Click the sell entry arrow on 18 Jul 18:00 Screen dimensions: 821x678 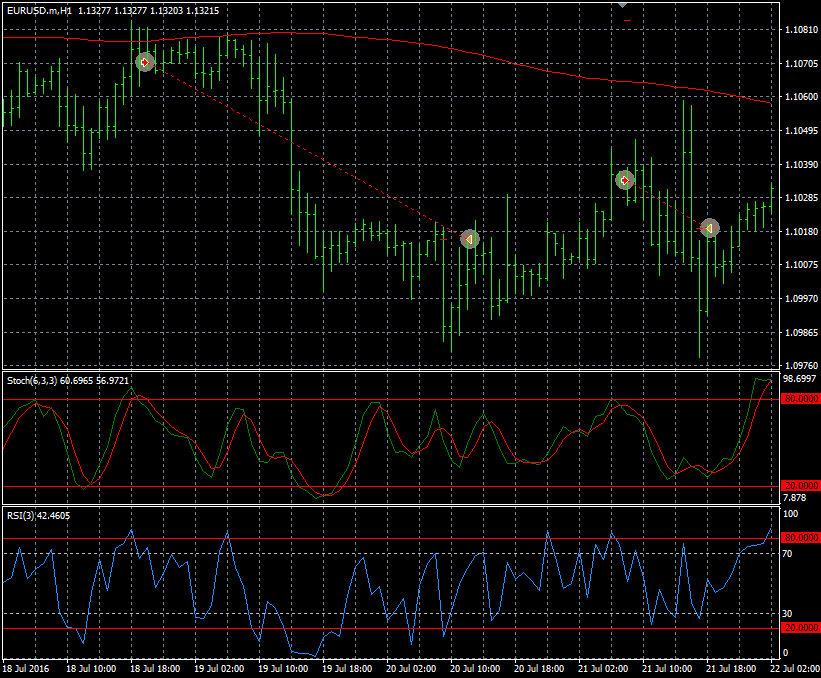click(145, 62)
